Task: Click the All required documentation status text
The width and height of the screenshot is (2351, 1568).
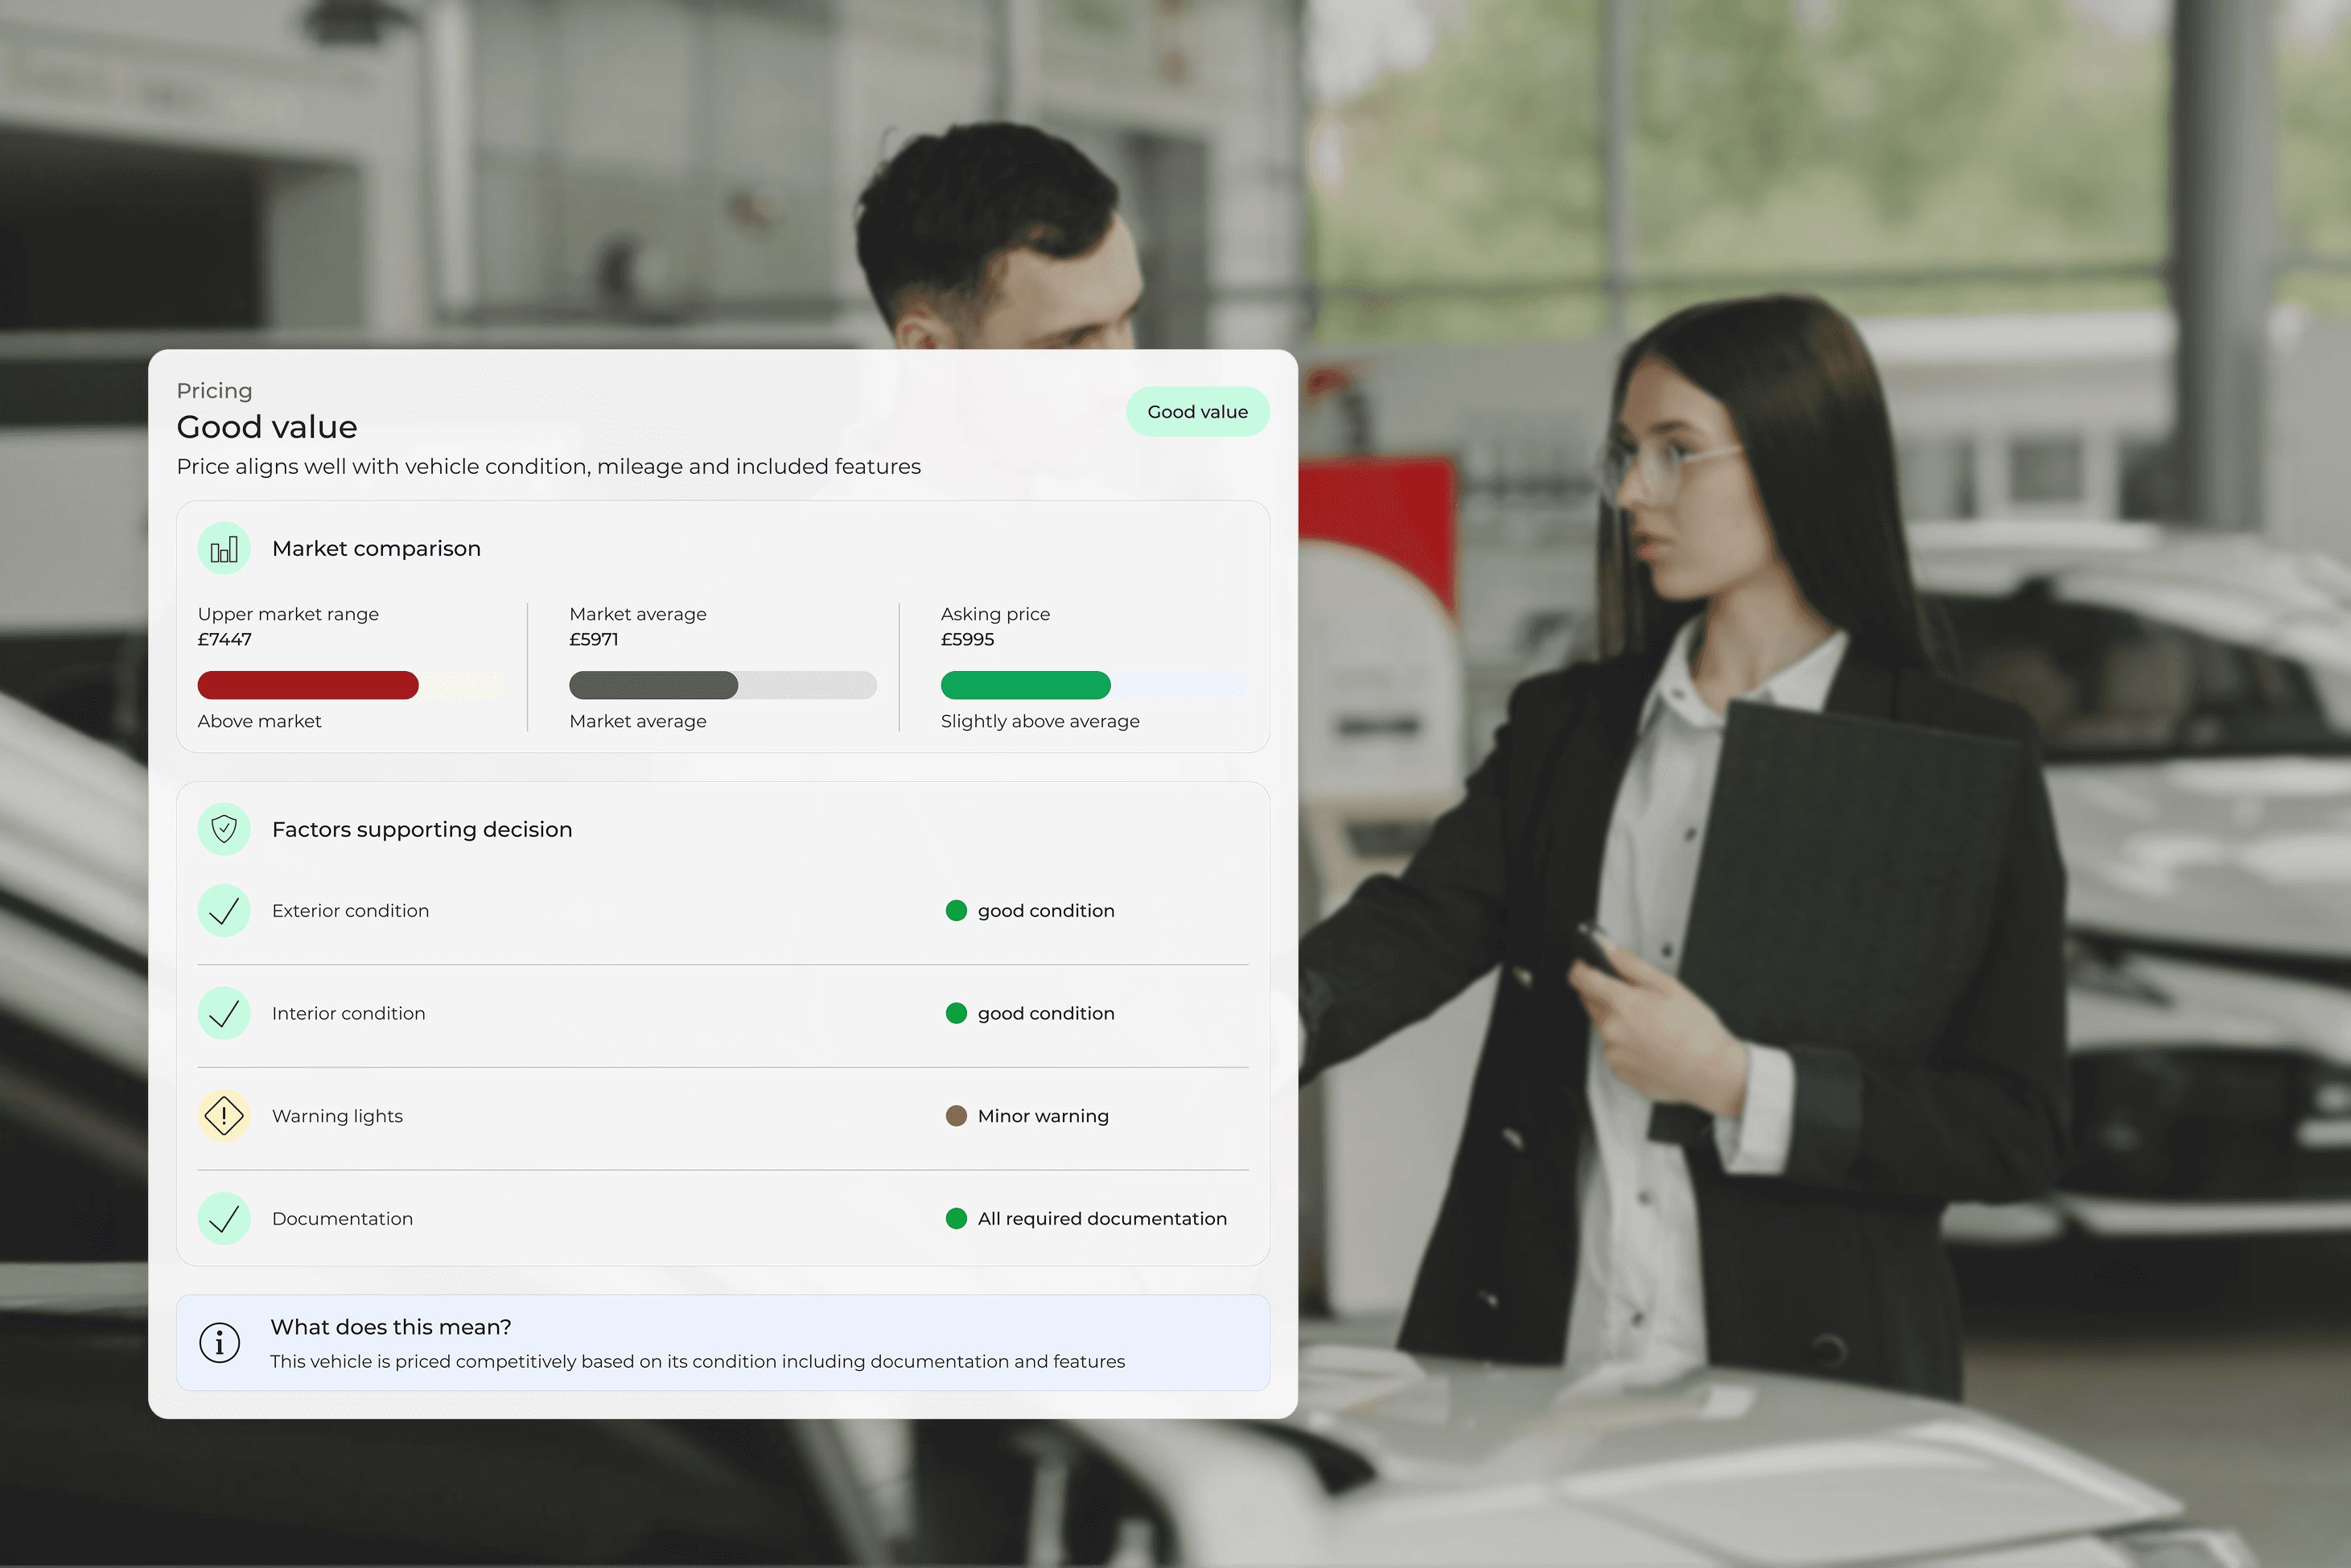Action: [1102, 1218]
